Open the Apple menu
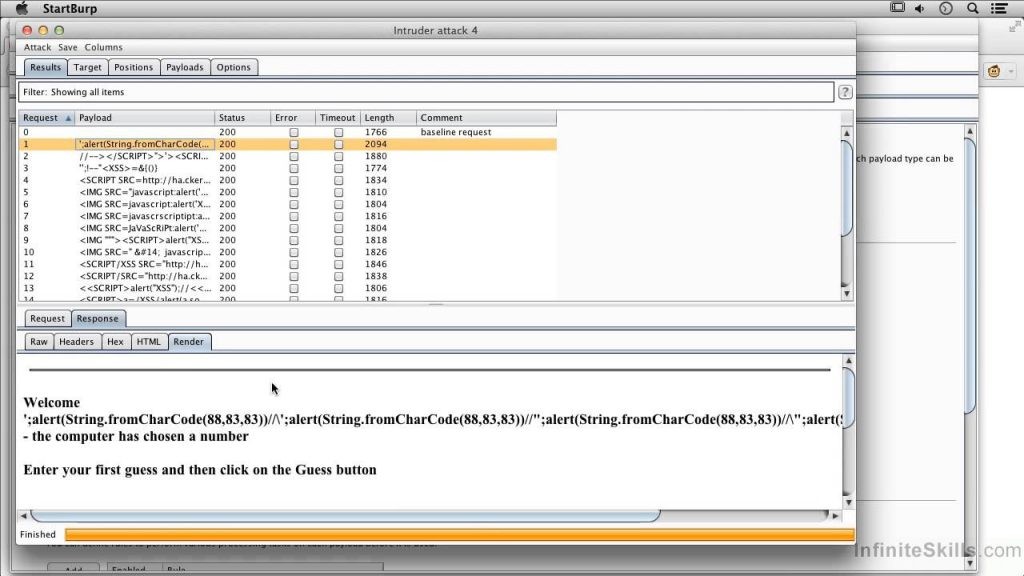This screenshot has height=576, width=1024. 22,8
